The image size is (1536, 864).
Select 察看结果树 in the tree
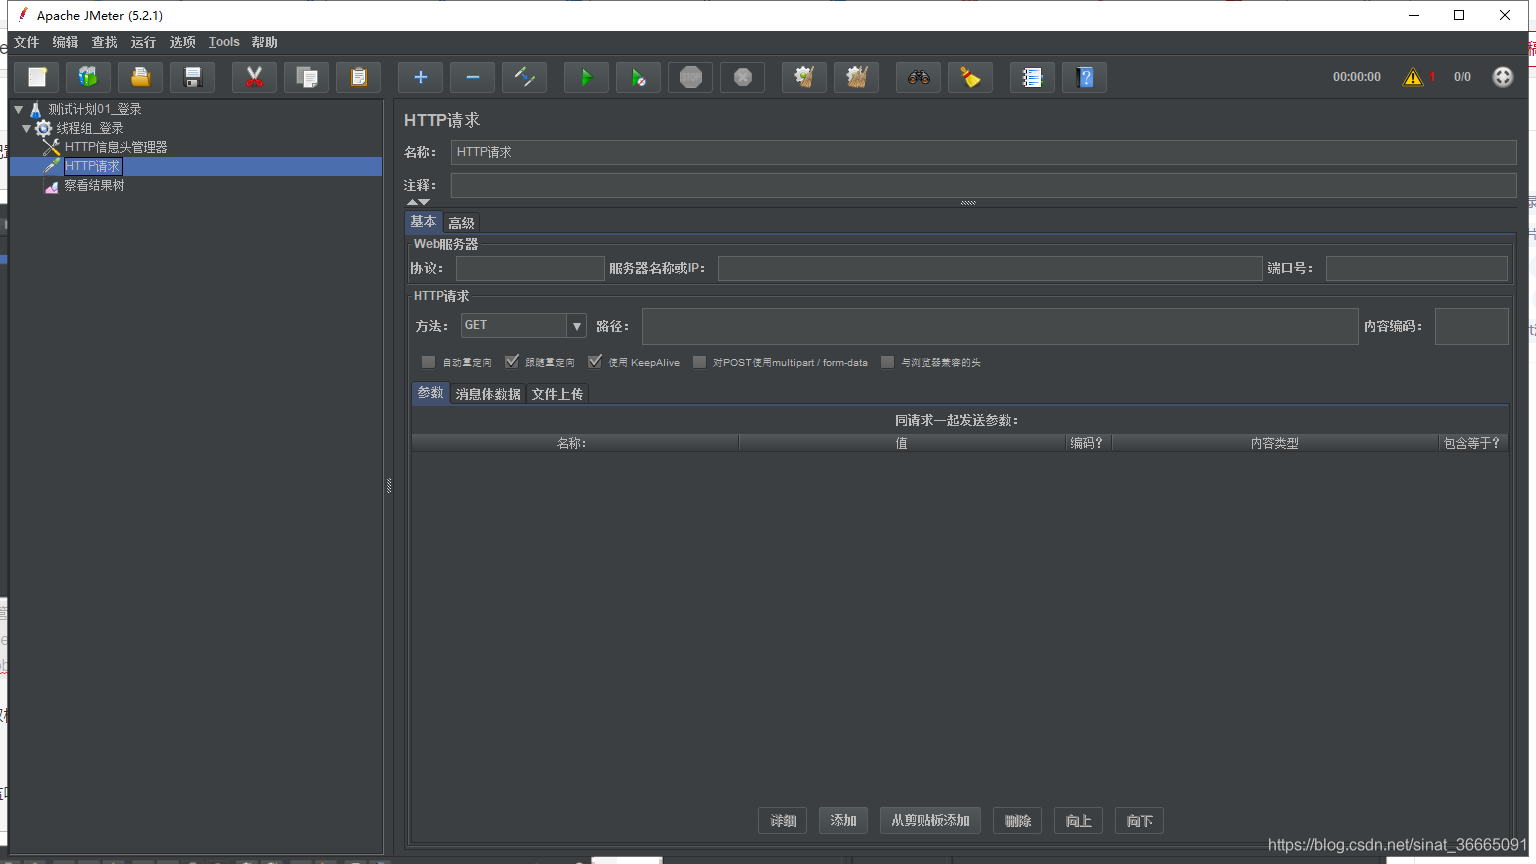pyautogui.click(x=94, y=186)
